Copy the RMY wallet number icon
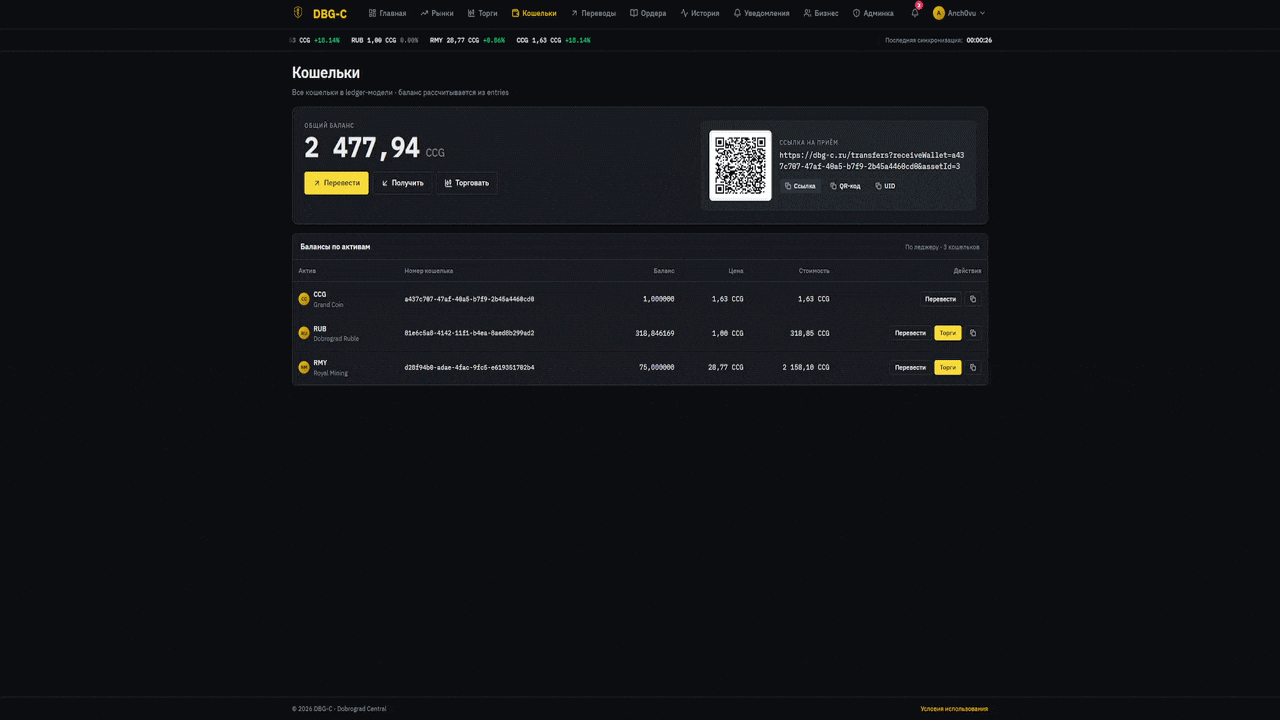The width and height of the screenshot is (1280, 720). [x=973, y=367]
